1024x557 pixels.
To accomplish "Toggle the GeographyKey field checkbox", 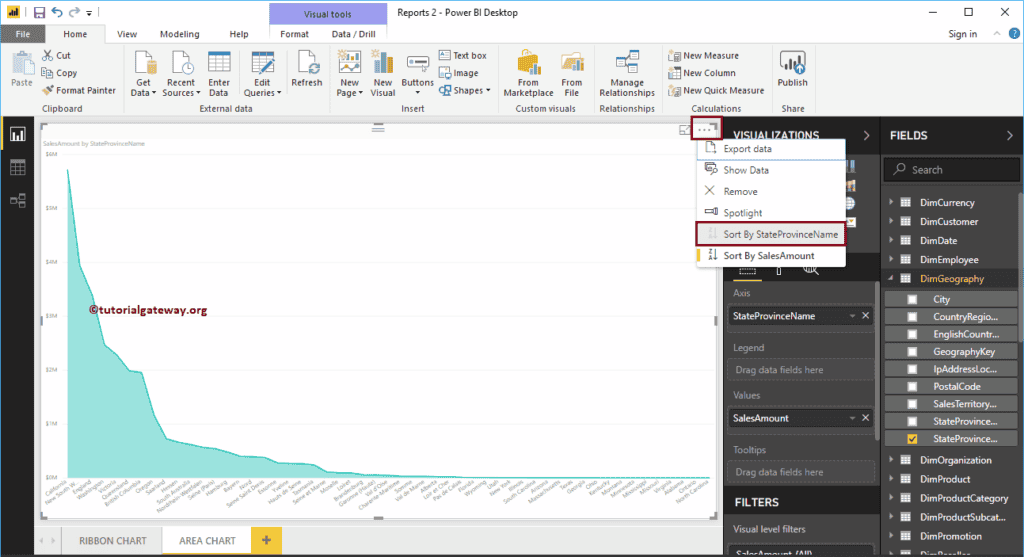I will [x=912, y=351].
